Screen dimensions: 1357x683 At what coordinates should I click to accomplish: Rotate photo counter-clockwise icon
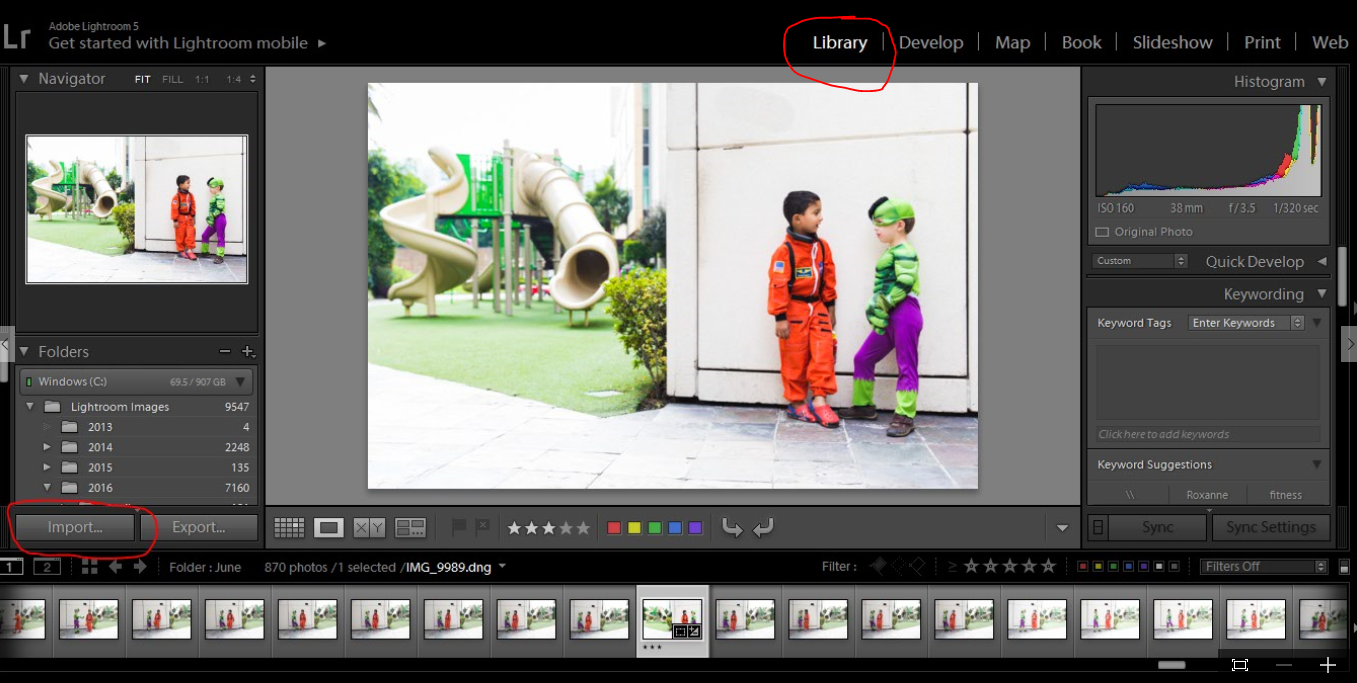pyautogui.click(x=732, y=527)
